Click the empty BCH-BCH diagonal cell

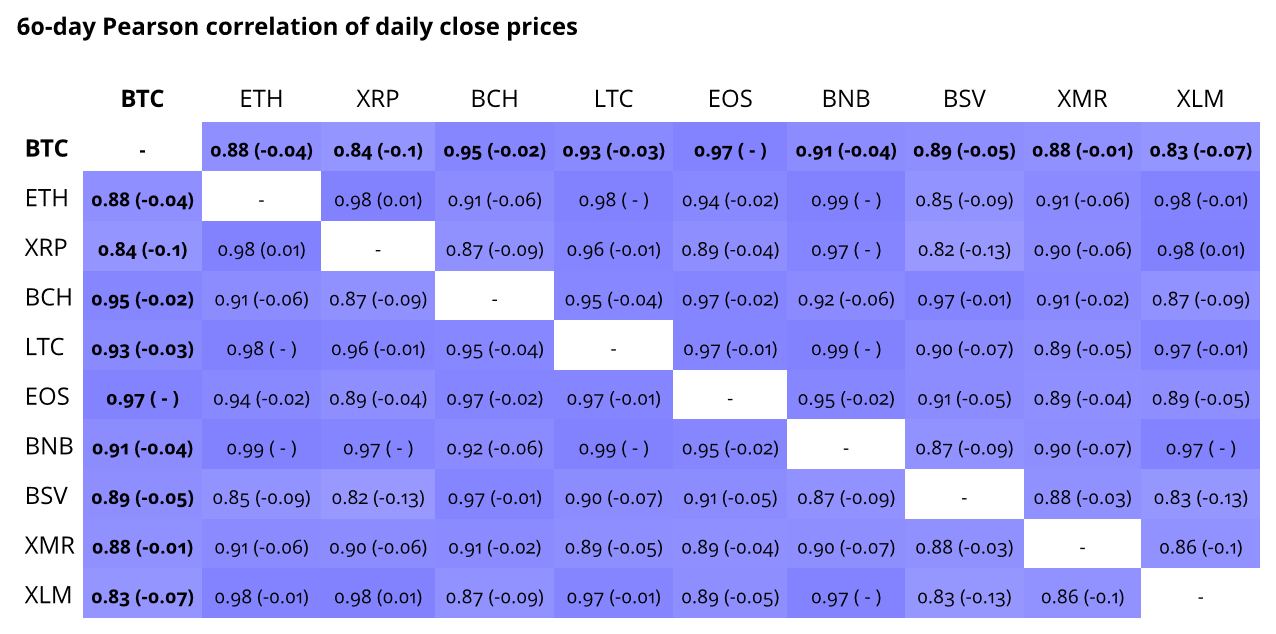[495, 299]
